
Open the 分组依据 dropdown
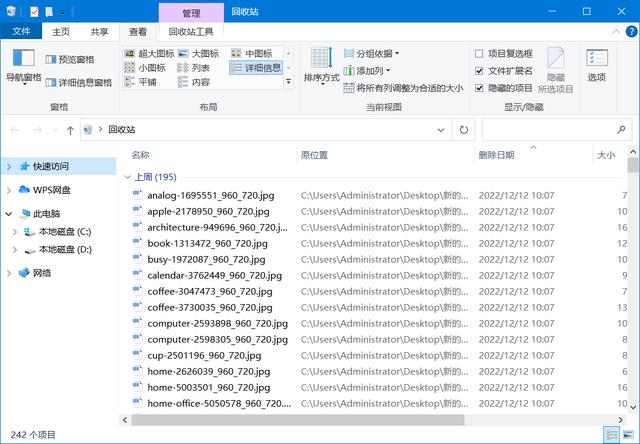tap(371, 53)
